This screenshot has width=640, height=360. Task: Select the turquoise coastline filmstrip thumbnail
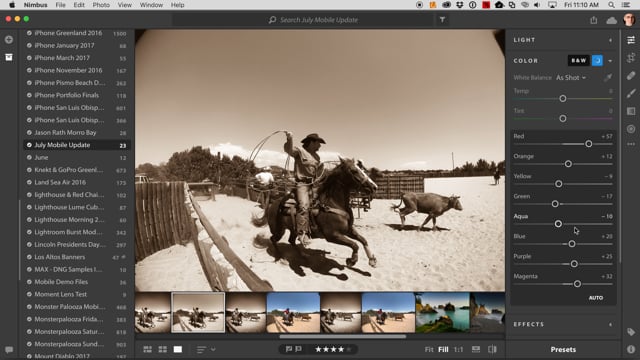(442, 313)
